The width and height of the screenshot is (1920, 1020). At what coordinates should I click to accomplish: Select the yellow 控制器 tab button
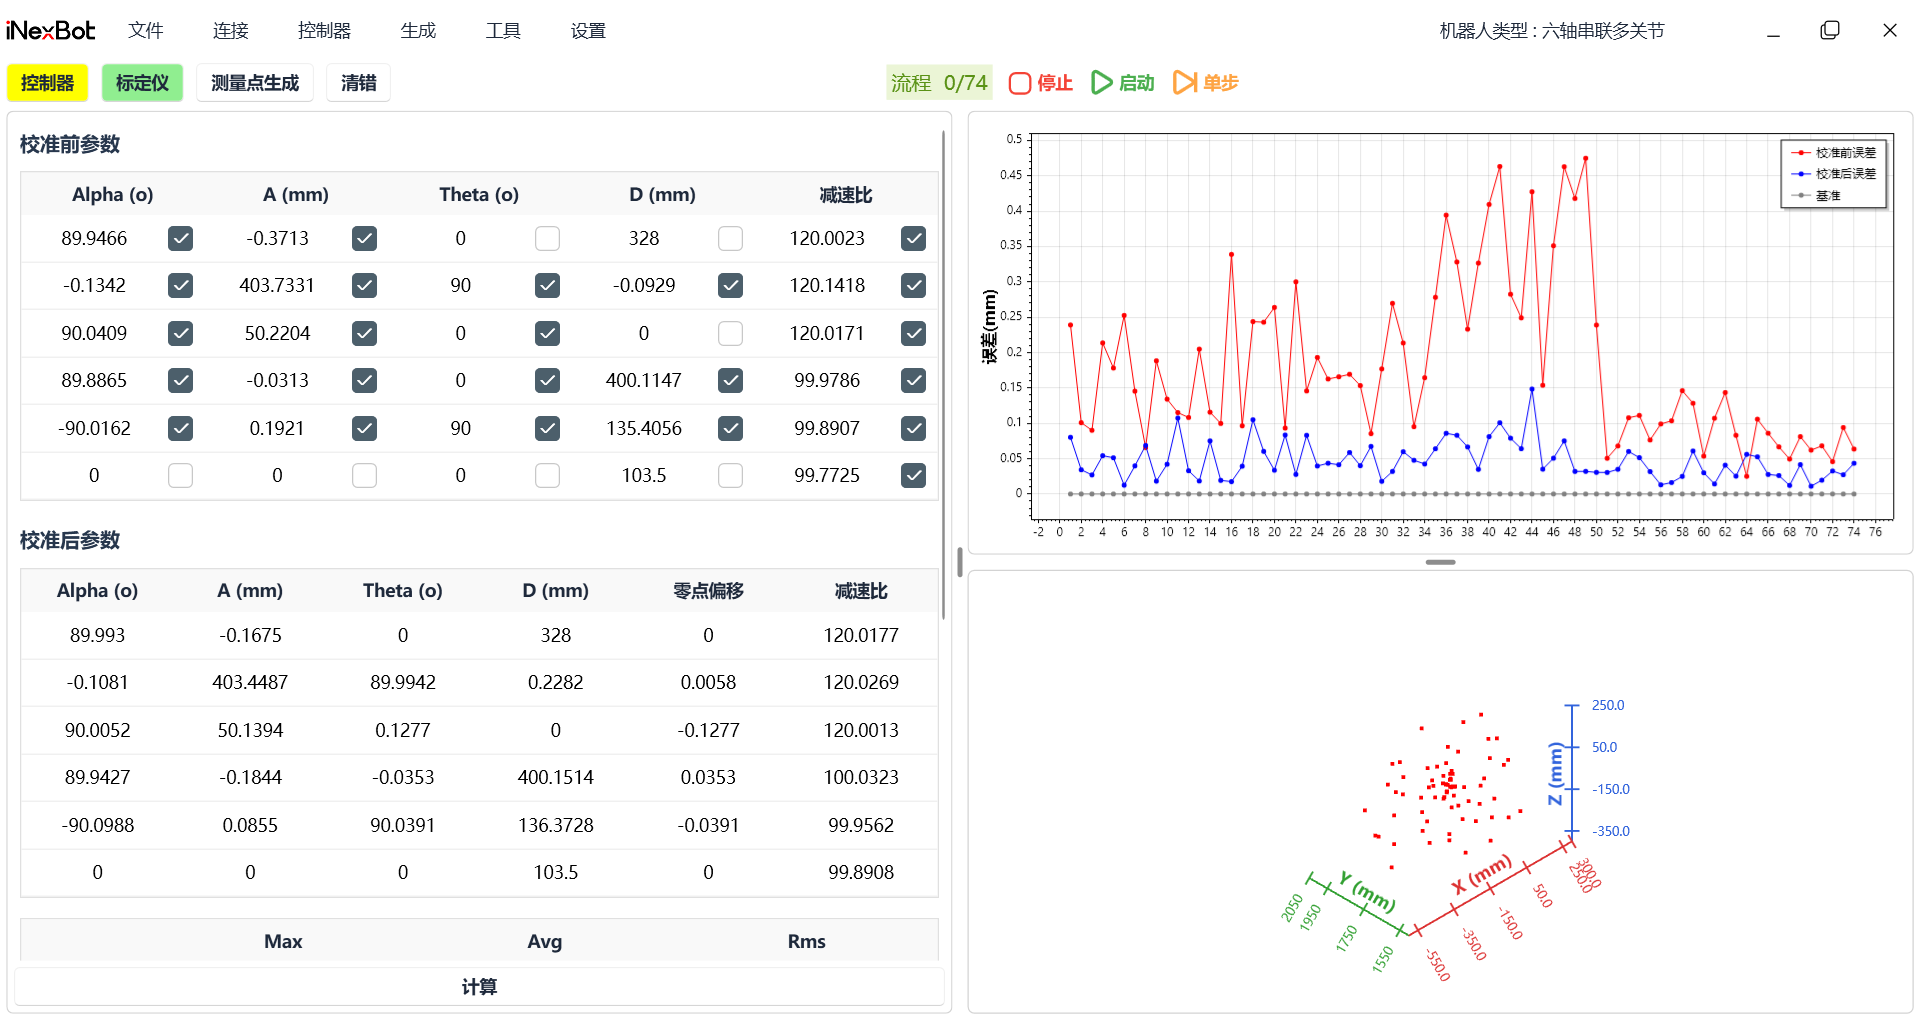coord(48,83)
